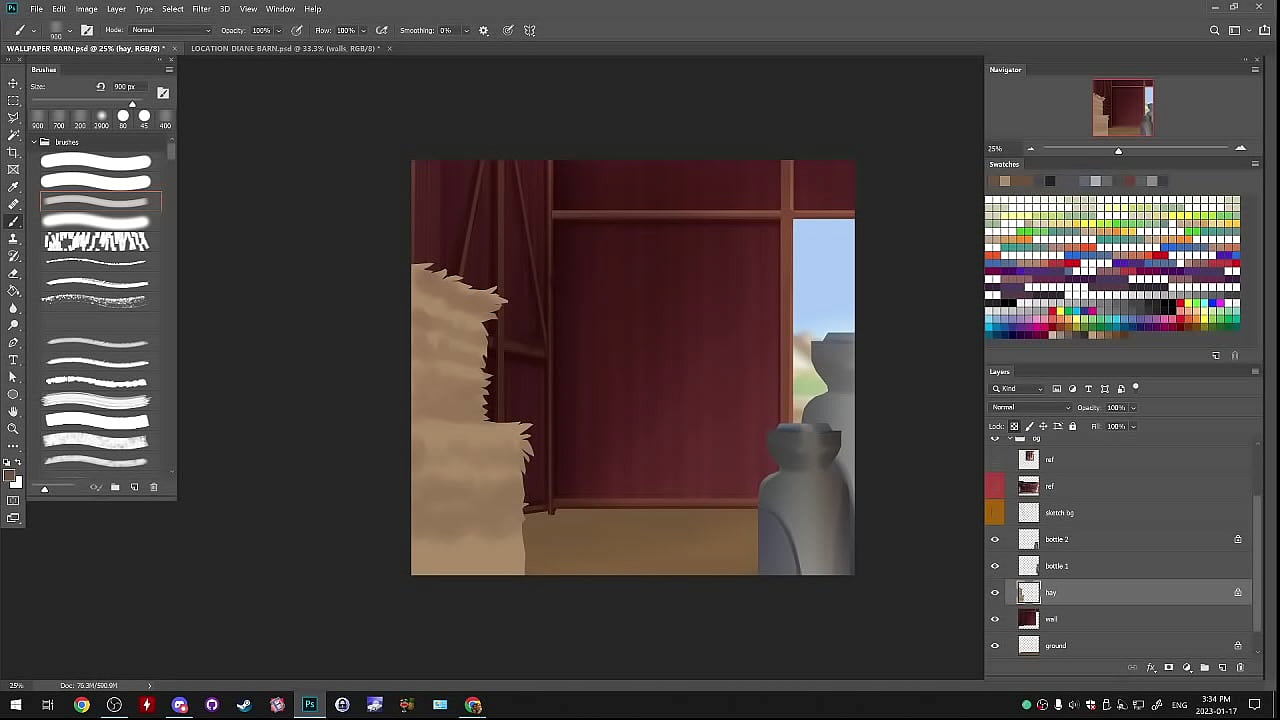
Task: Open the Filter menu
Action: click(201, 9)
